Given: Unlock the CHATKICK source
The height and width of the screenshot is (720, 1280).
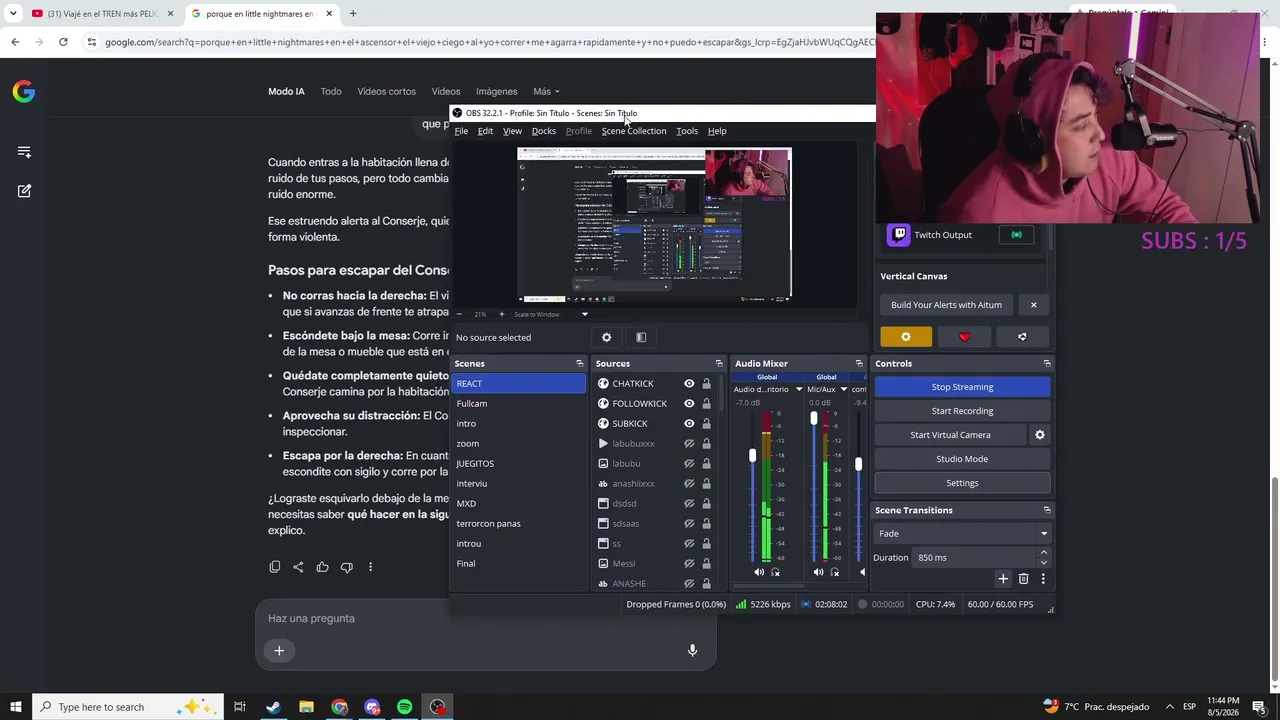Looking at the screenshot, I should [706, 384].
